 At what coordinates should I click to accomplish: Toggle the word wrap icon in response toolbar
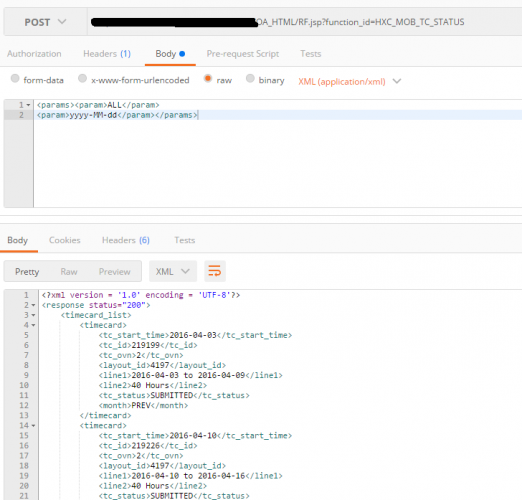[x=215, y=271]
